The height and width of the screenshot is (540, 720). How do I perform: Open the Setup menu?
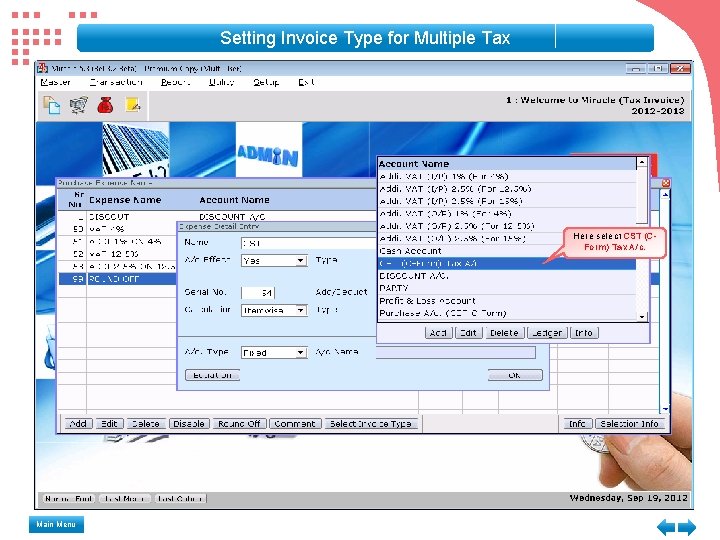point(266,82)
